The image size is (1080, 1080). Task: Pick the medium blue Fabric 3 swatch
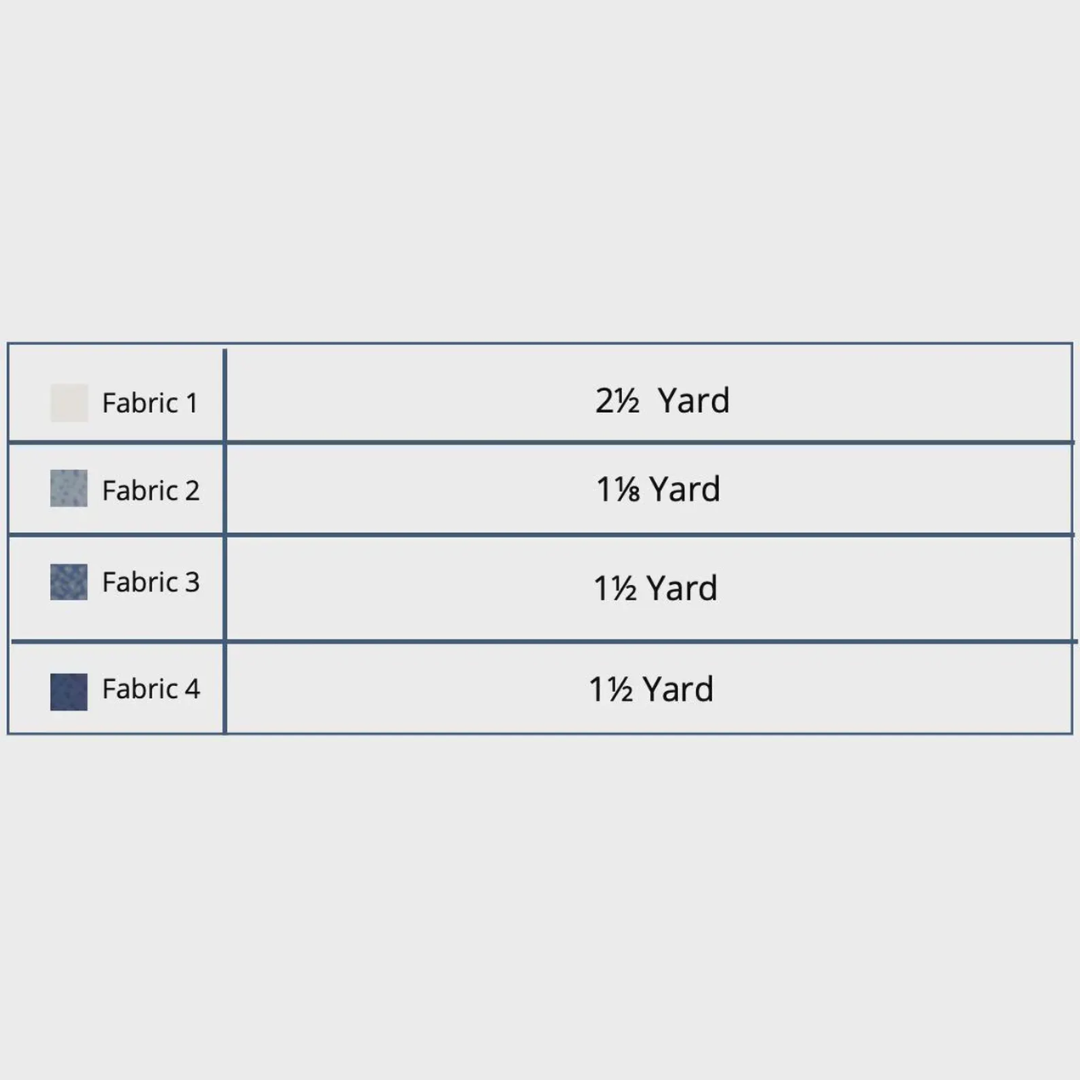(x=69, y=582)
